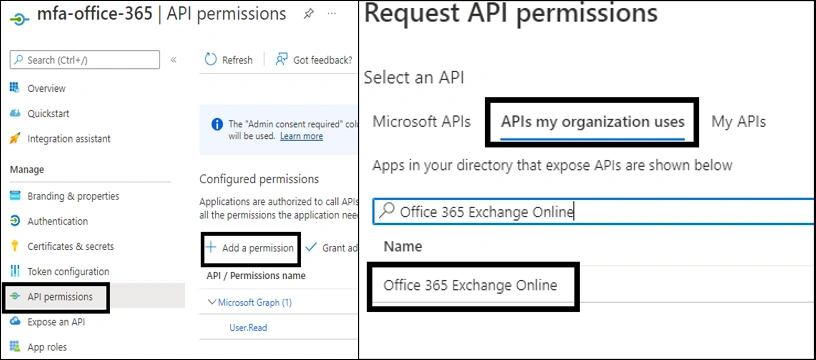
Task: Click the Branding & properties icon
Action: click(x=15, y=196)
